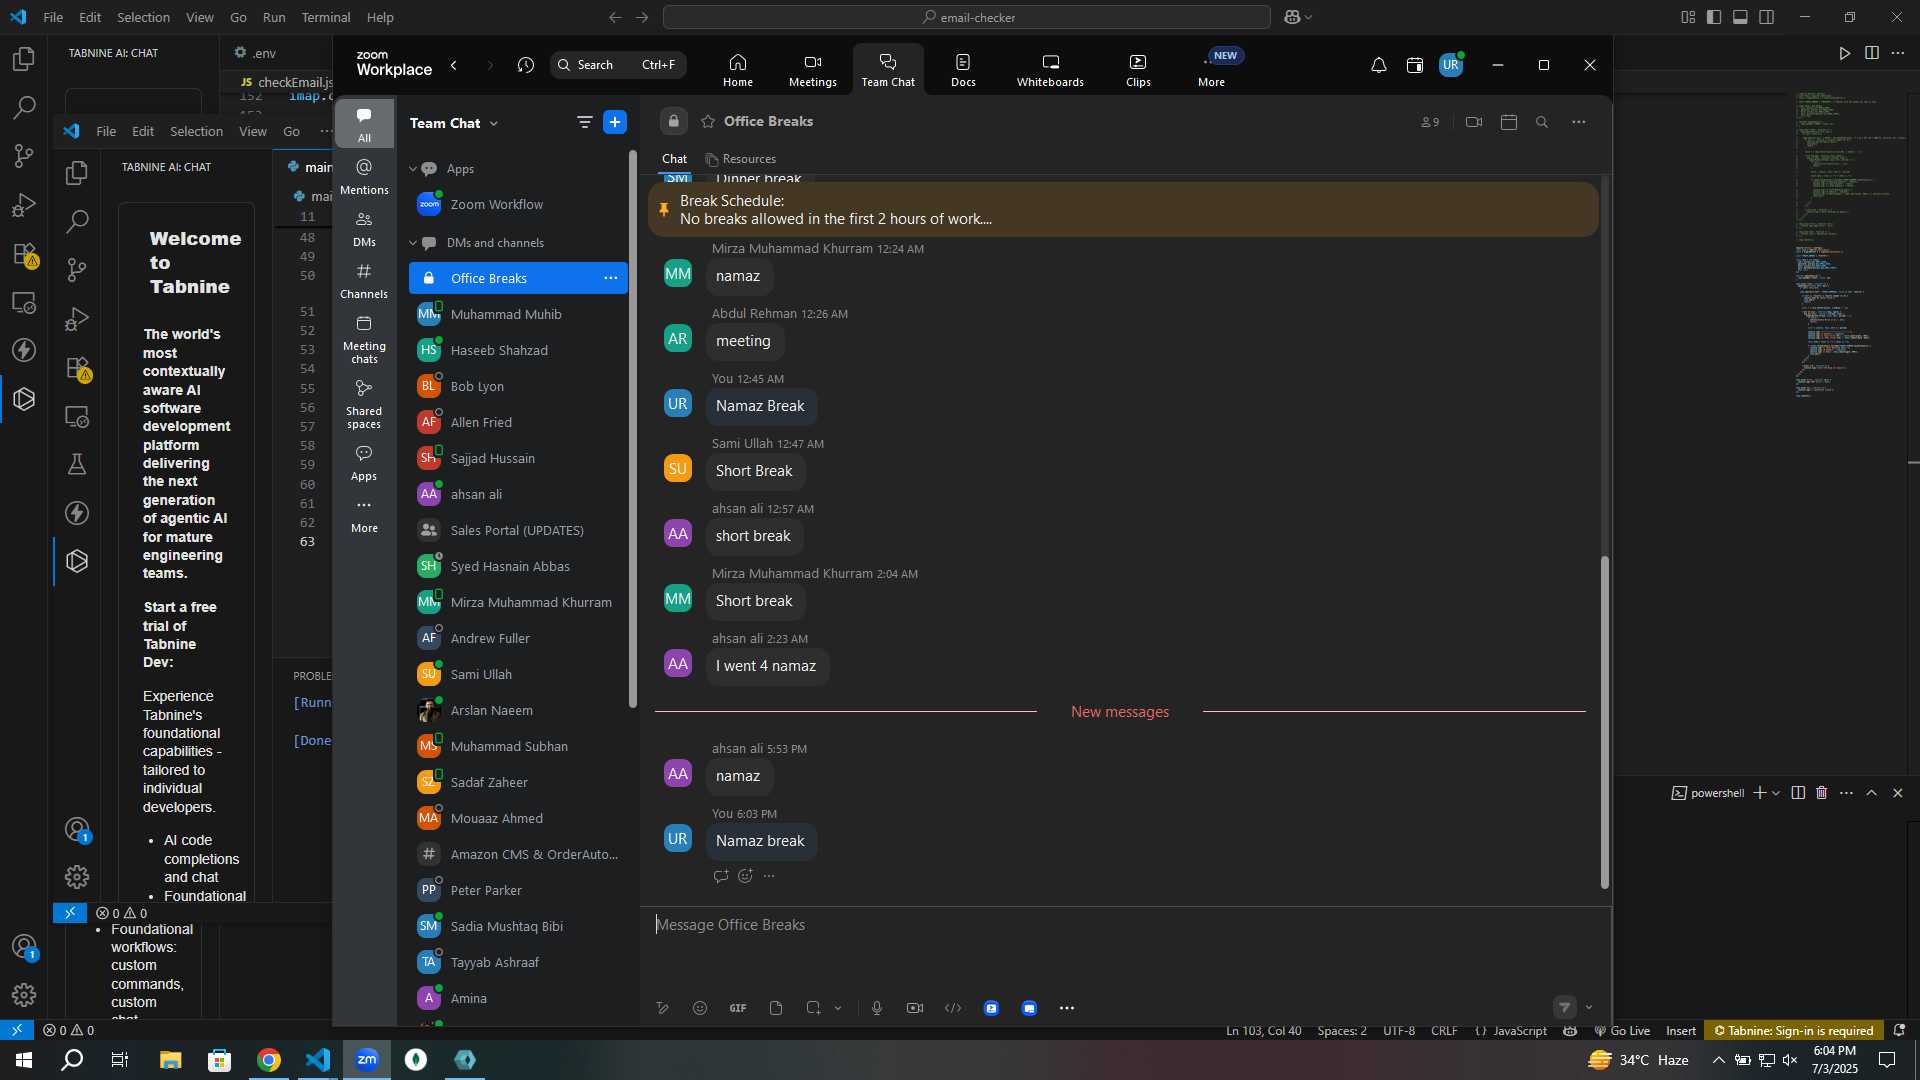The image size is (1920, 1080).
Task: Open Mentions in Zoom sidebar
Action: 364,176
